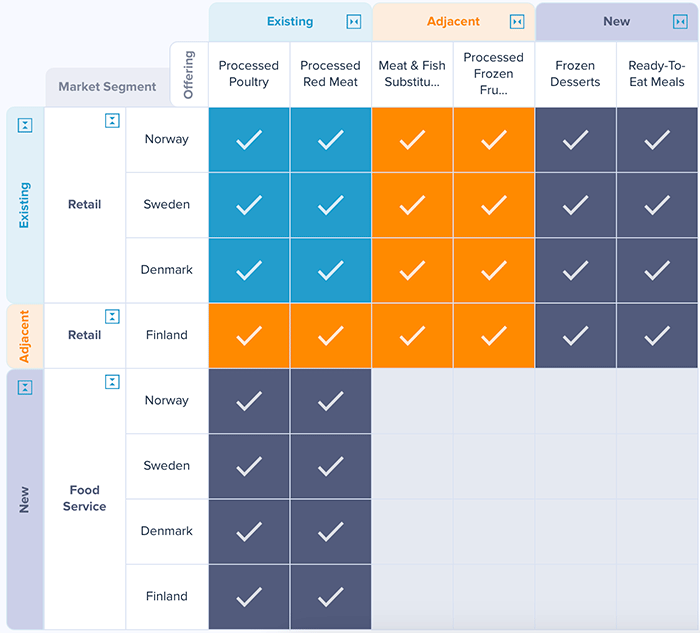This screenshot has width=700, height=633.
Task: Collapse the Finland Retail segment row
Action: tap(112, 317)
